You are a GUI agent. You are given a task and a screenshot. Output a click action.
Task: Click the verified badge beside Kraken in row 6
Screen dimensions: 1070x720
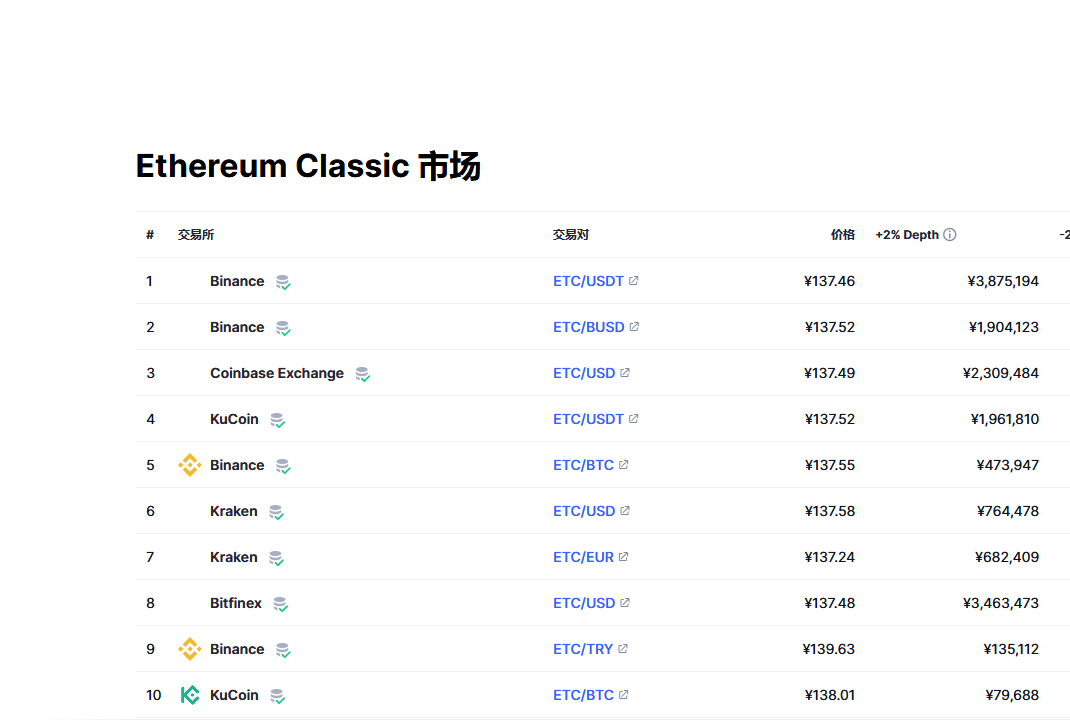(276, 512)
